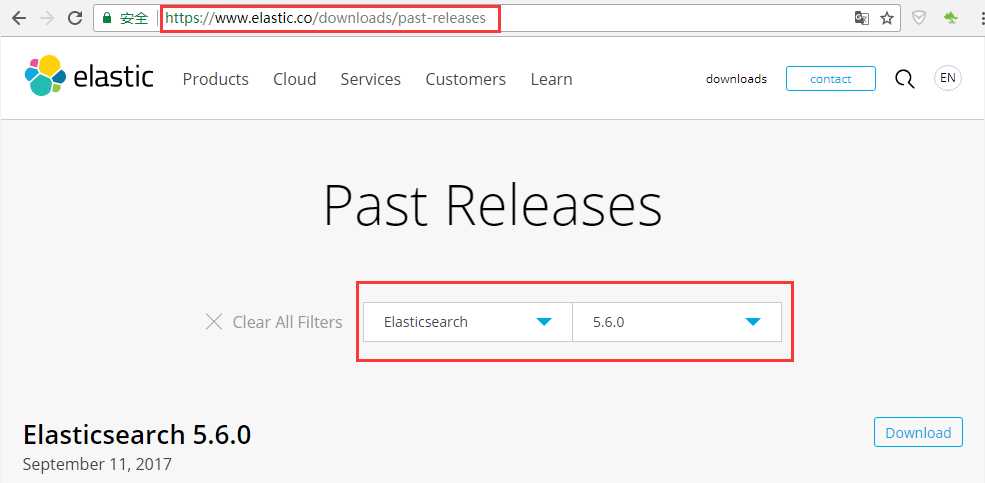
Task: Open the Cloud menu
Action: pyautogui.click(x=295, y=79)
